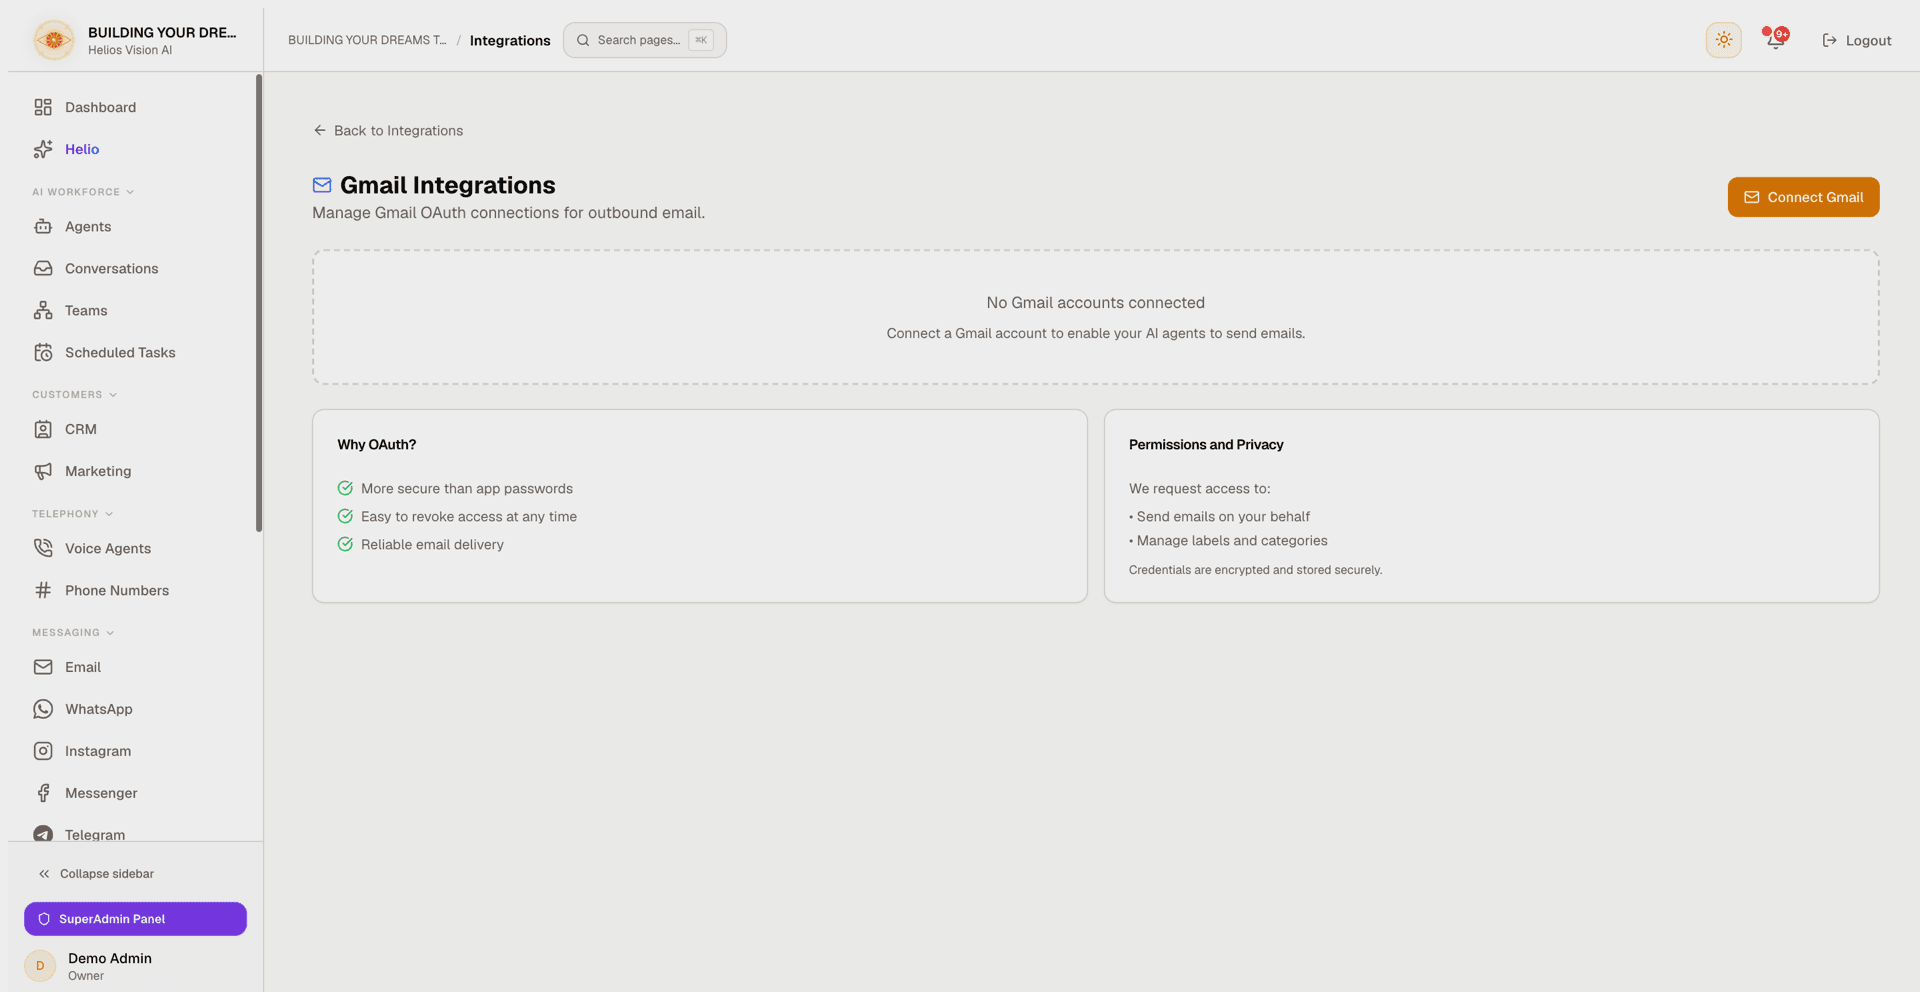Screen dimensions: 1920x992
Task: Click 'More secure than app passwords' text
Action: 467,489
